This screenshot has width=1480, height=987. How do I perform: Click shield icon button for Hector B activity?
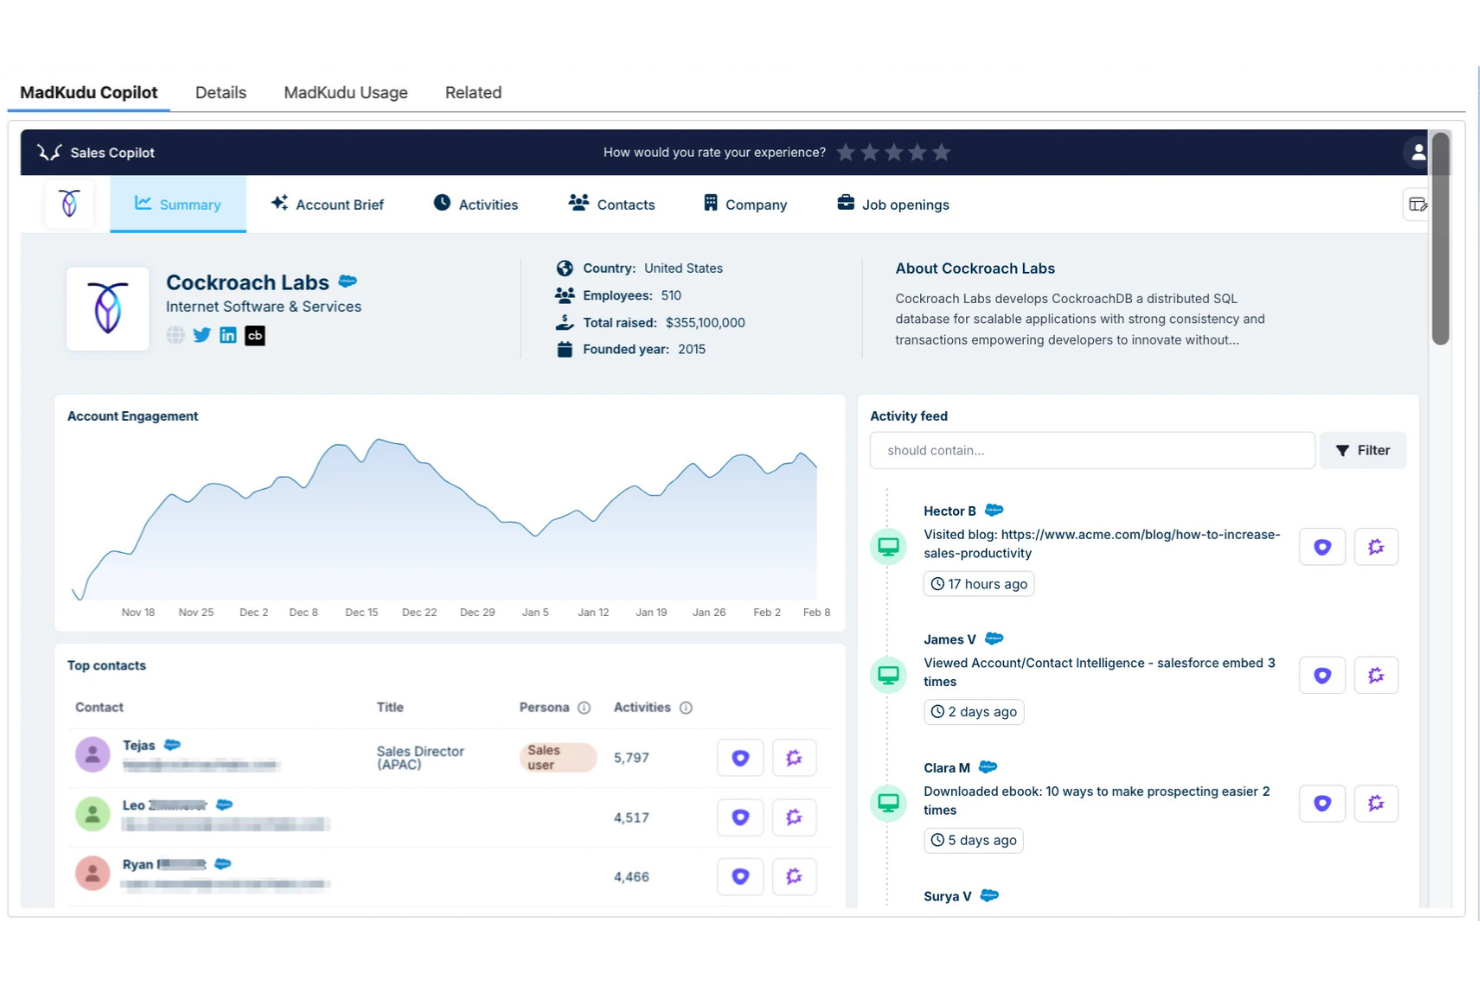1322,547
